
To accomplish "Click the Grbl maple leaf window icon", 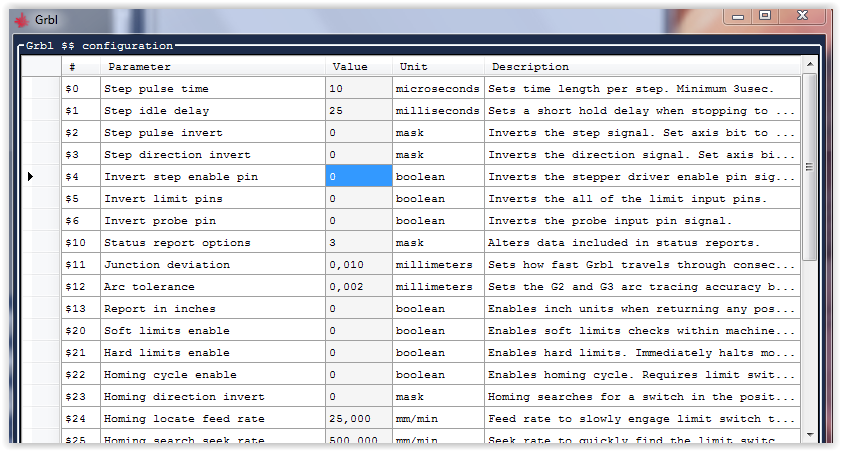I will tap(21, 20).
